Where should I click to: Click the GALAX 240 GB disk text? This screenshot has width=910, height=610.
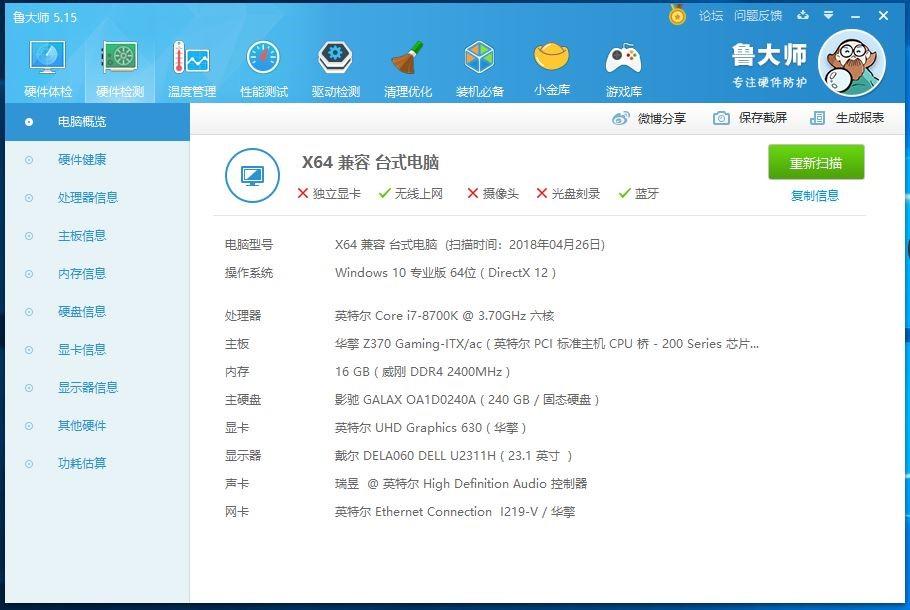(x=467, y=399)
